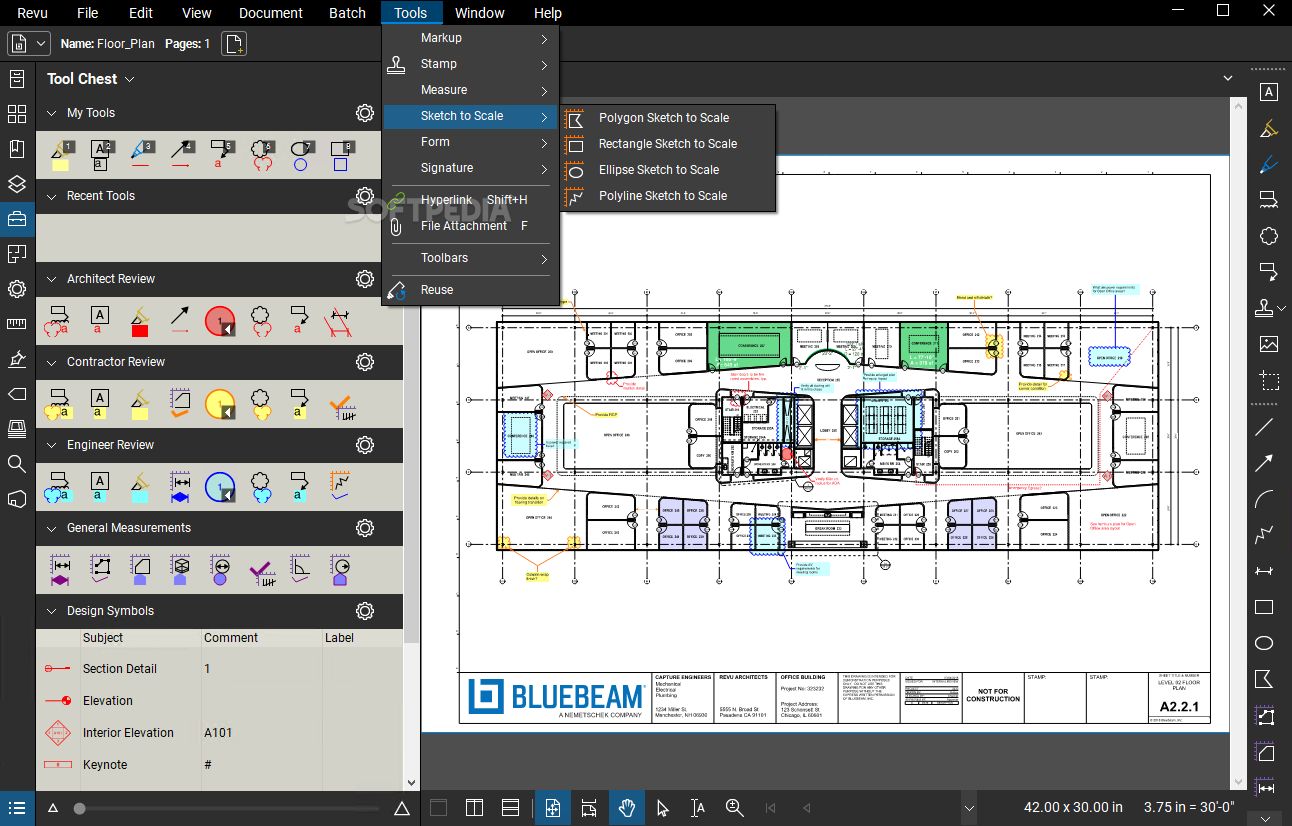Open the file properties dropdown at top left
Viewport: 1292px width, 826px height.
pyautogui.click(x=29, y=44)
